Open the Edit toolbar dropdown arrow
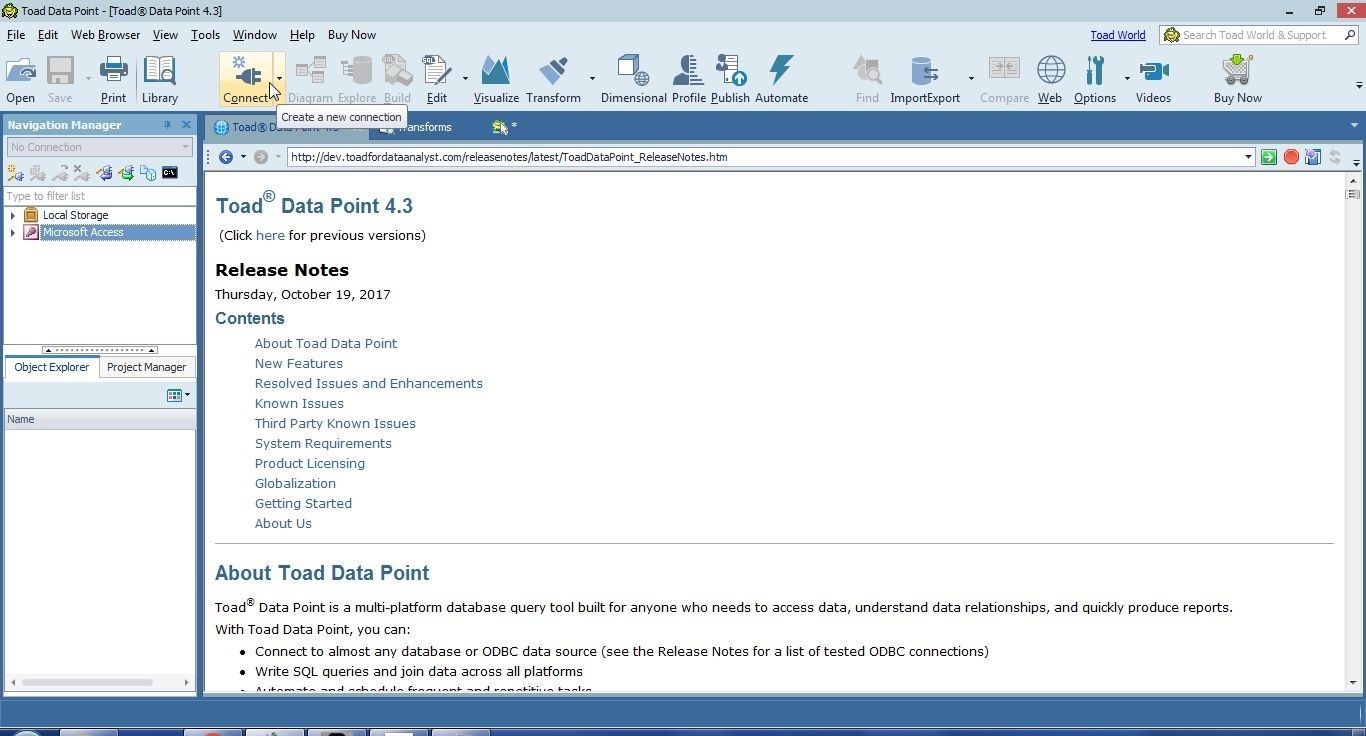The width and height of the screenshot is (1366, 736). (464, 79)
